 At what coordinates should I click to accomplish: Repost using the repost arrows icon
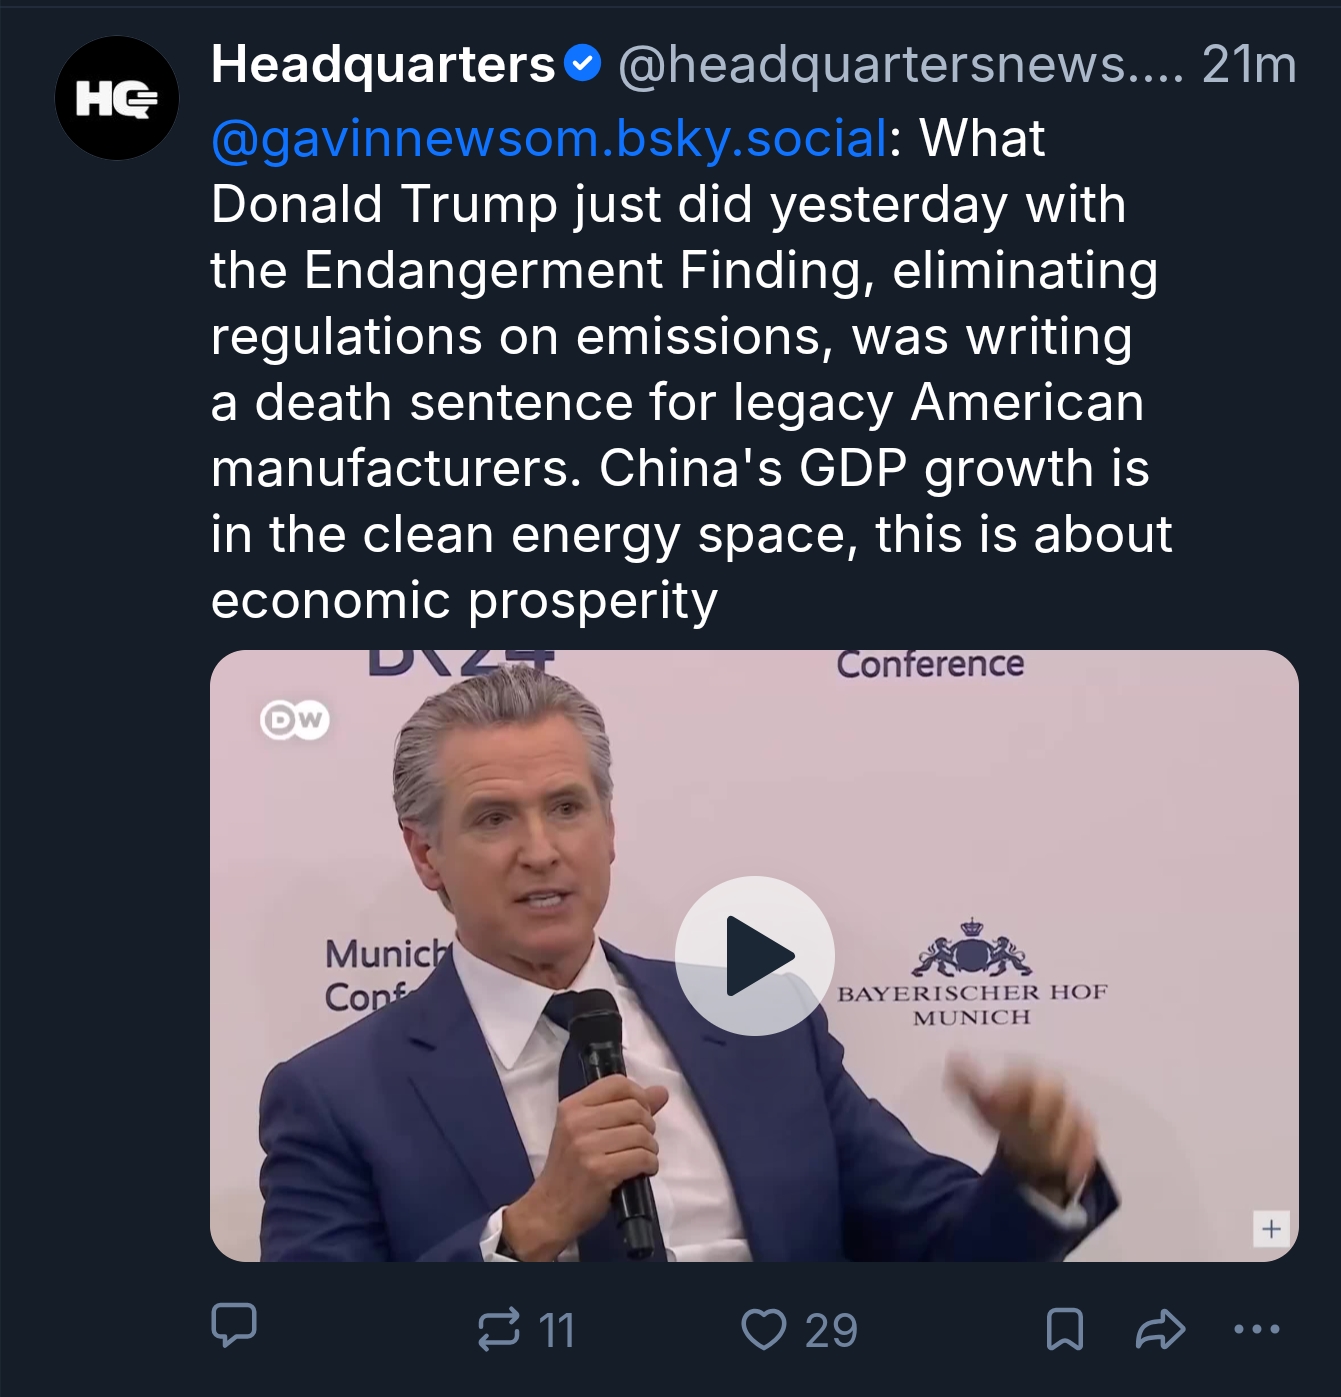coord(499,1329)
